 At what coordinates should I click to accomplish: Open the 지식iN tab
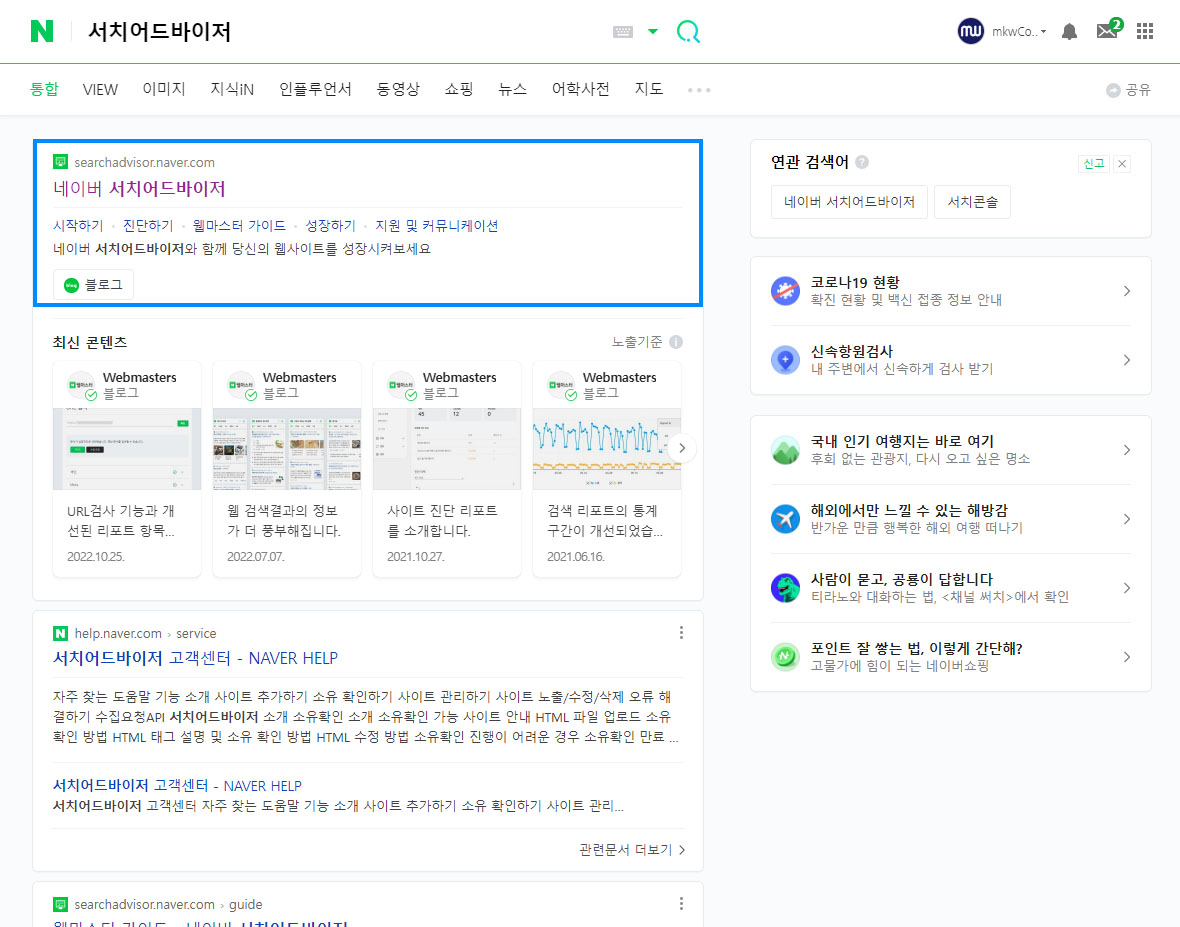click(x=232, y=89)
